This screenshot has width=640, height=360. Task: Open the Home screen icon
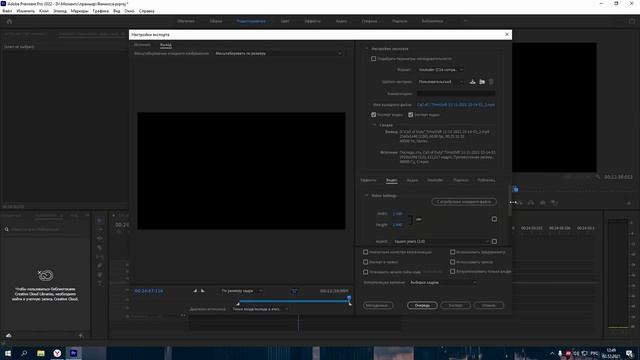click(x=9, y=21)
